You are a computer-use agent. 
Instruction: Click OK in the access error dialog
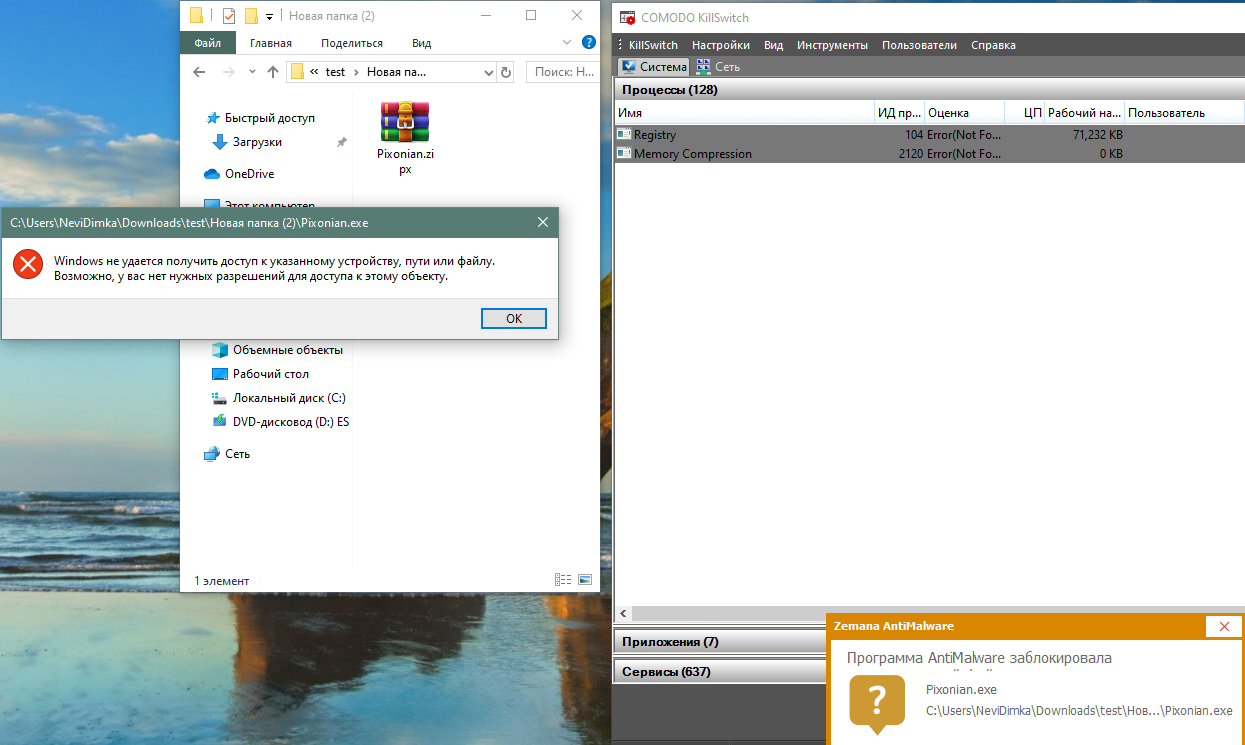(513, 319)
